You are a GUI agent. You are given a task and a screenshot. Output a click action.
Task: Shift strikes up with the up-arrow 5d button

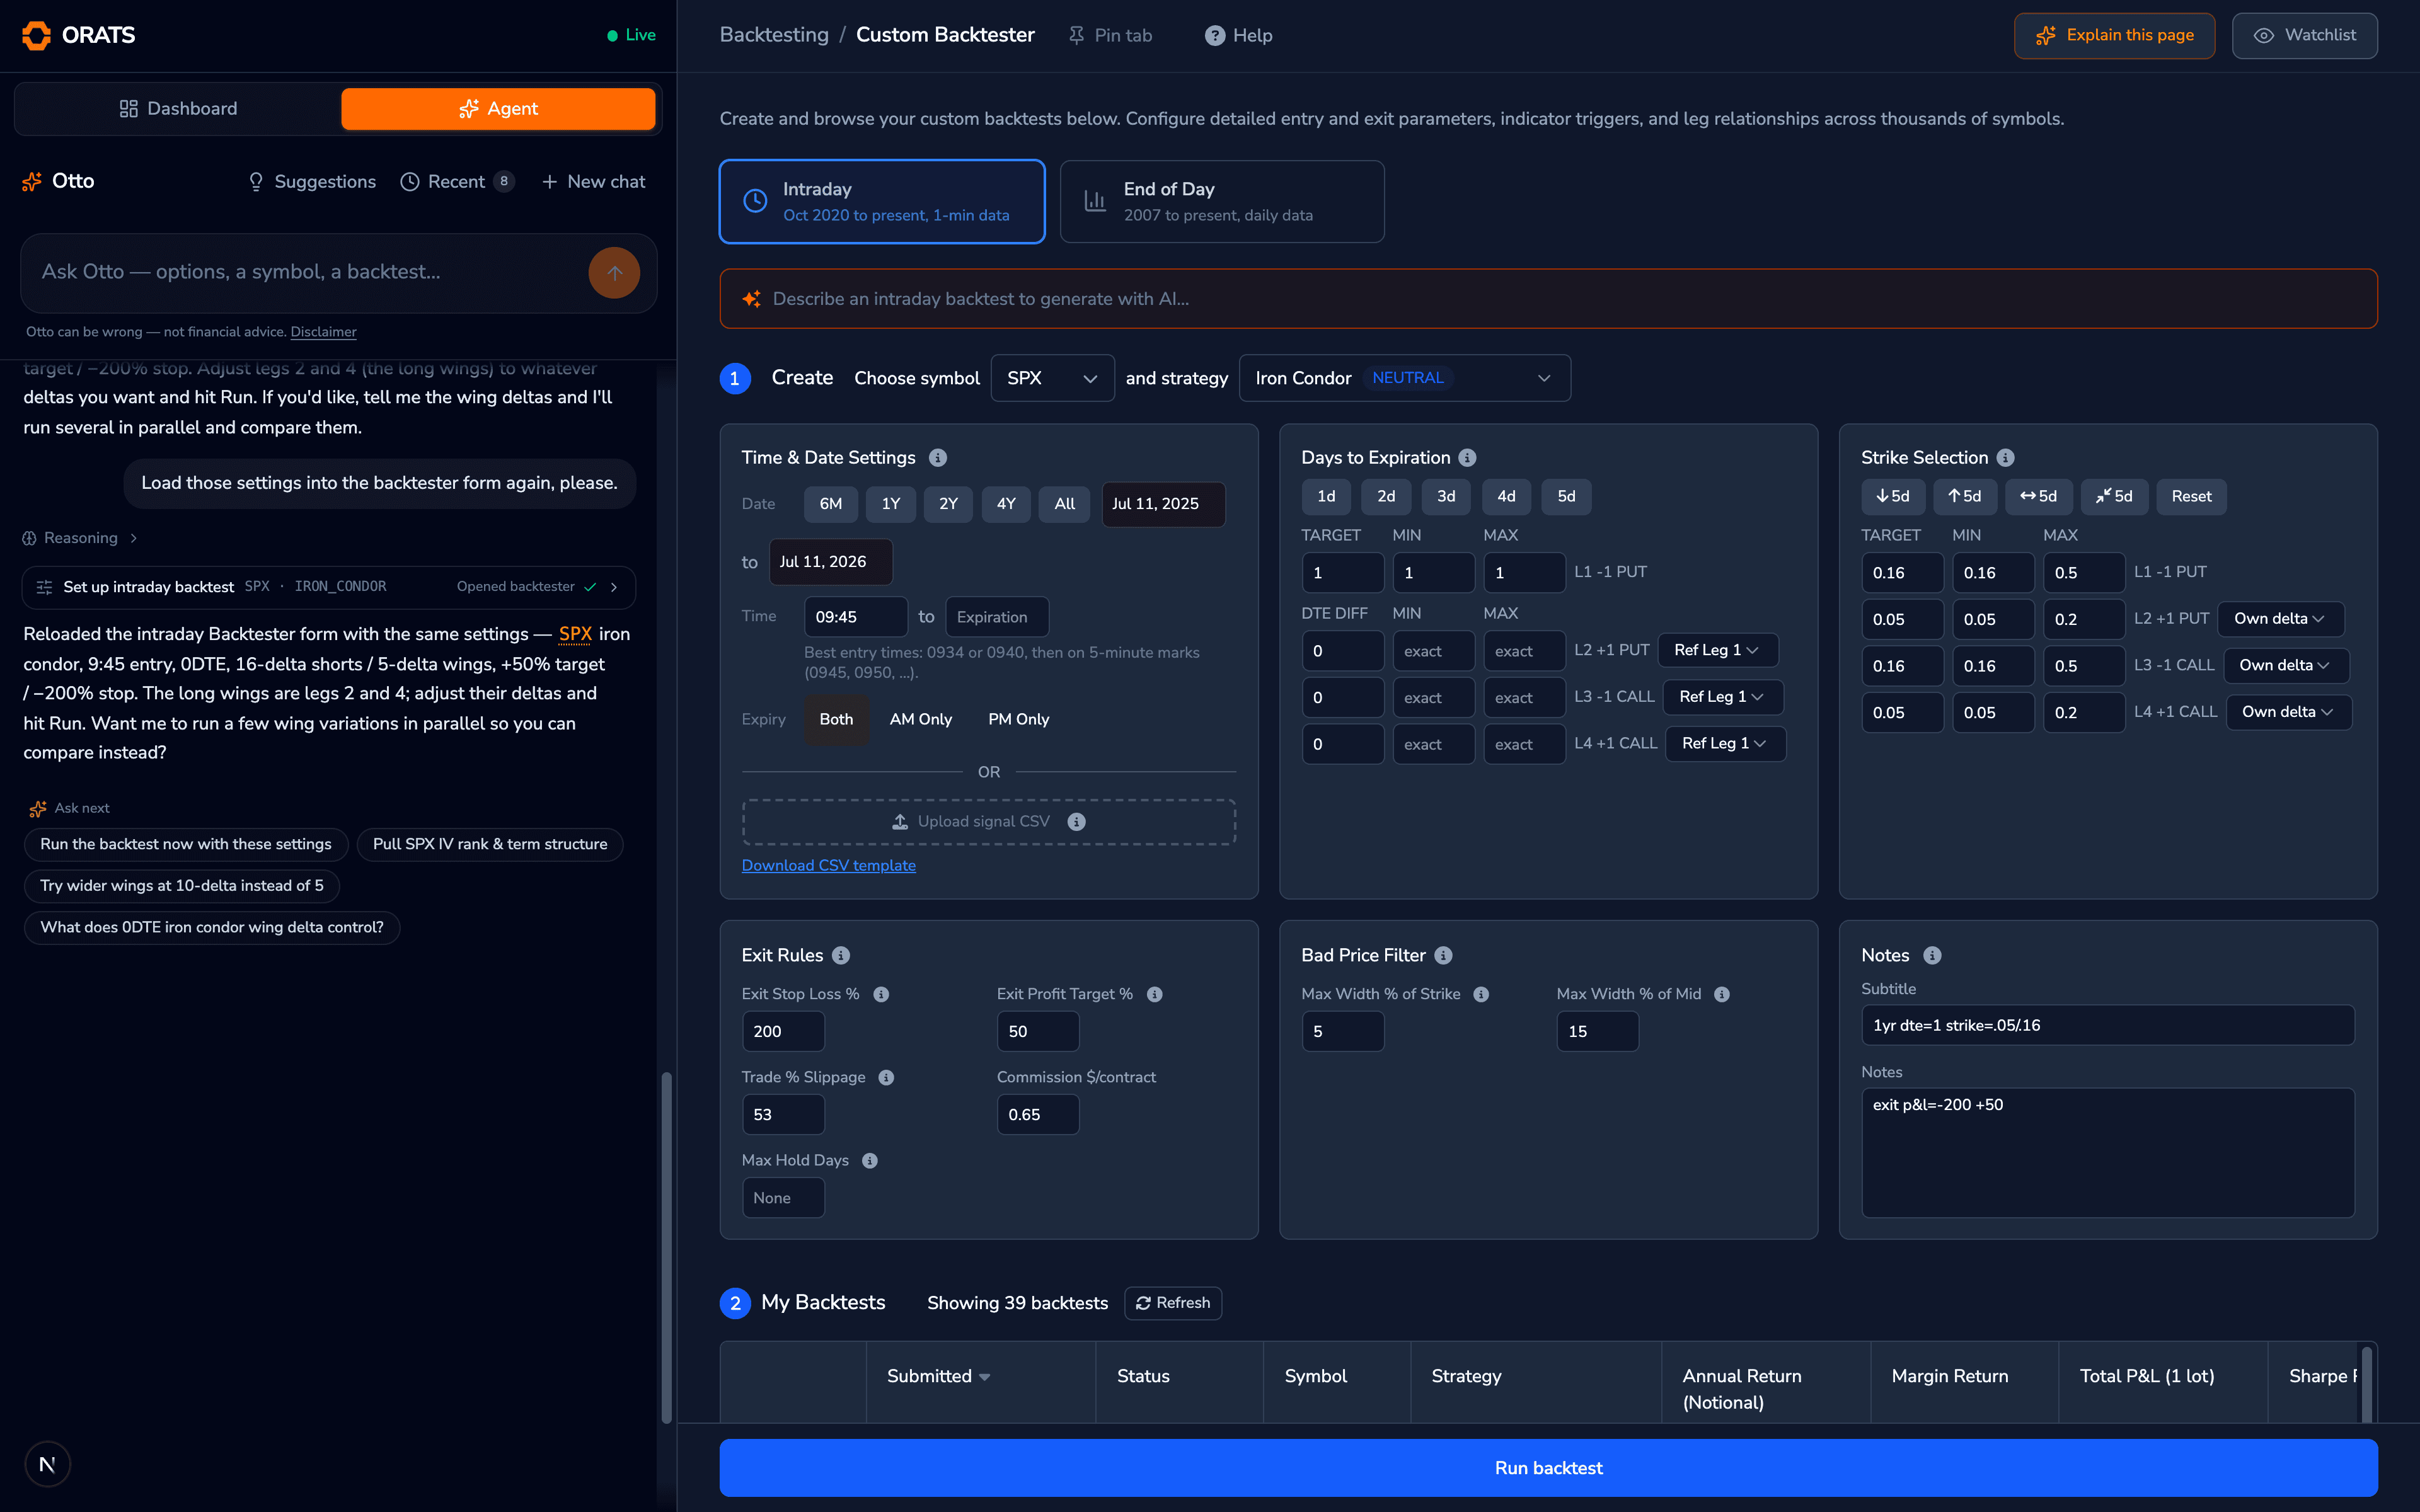coord(1964,496)
